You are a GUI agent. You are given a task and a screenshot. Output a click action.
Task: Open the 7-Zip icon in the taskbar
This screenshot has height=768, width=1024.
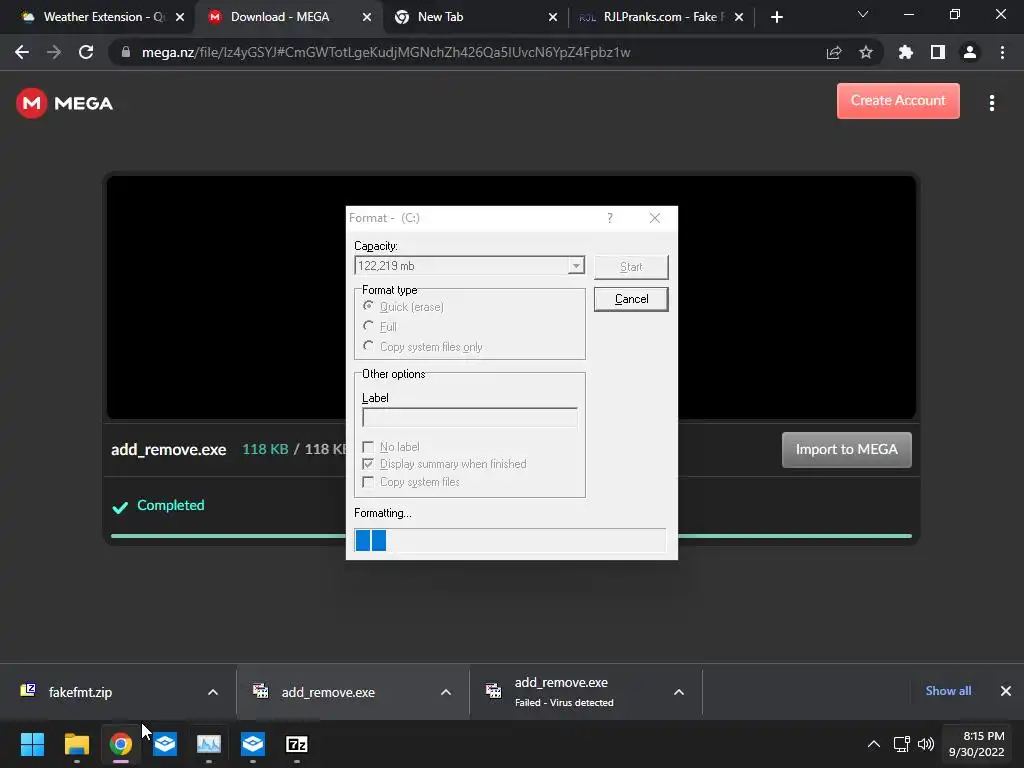(x=296, y=744)
